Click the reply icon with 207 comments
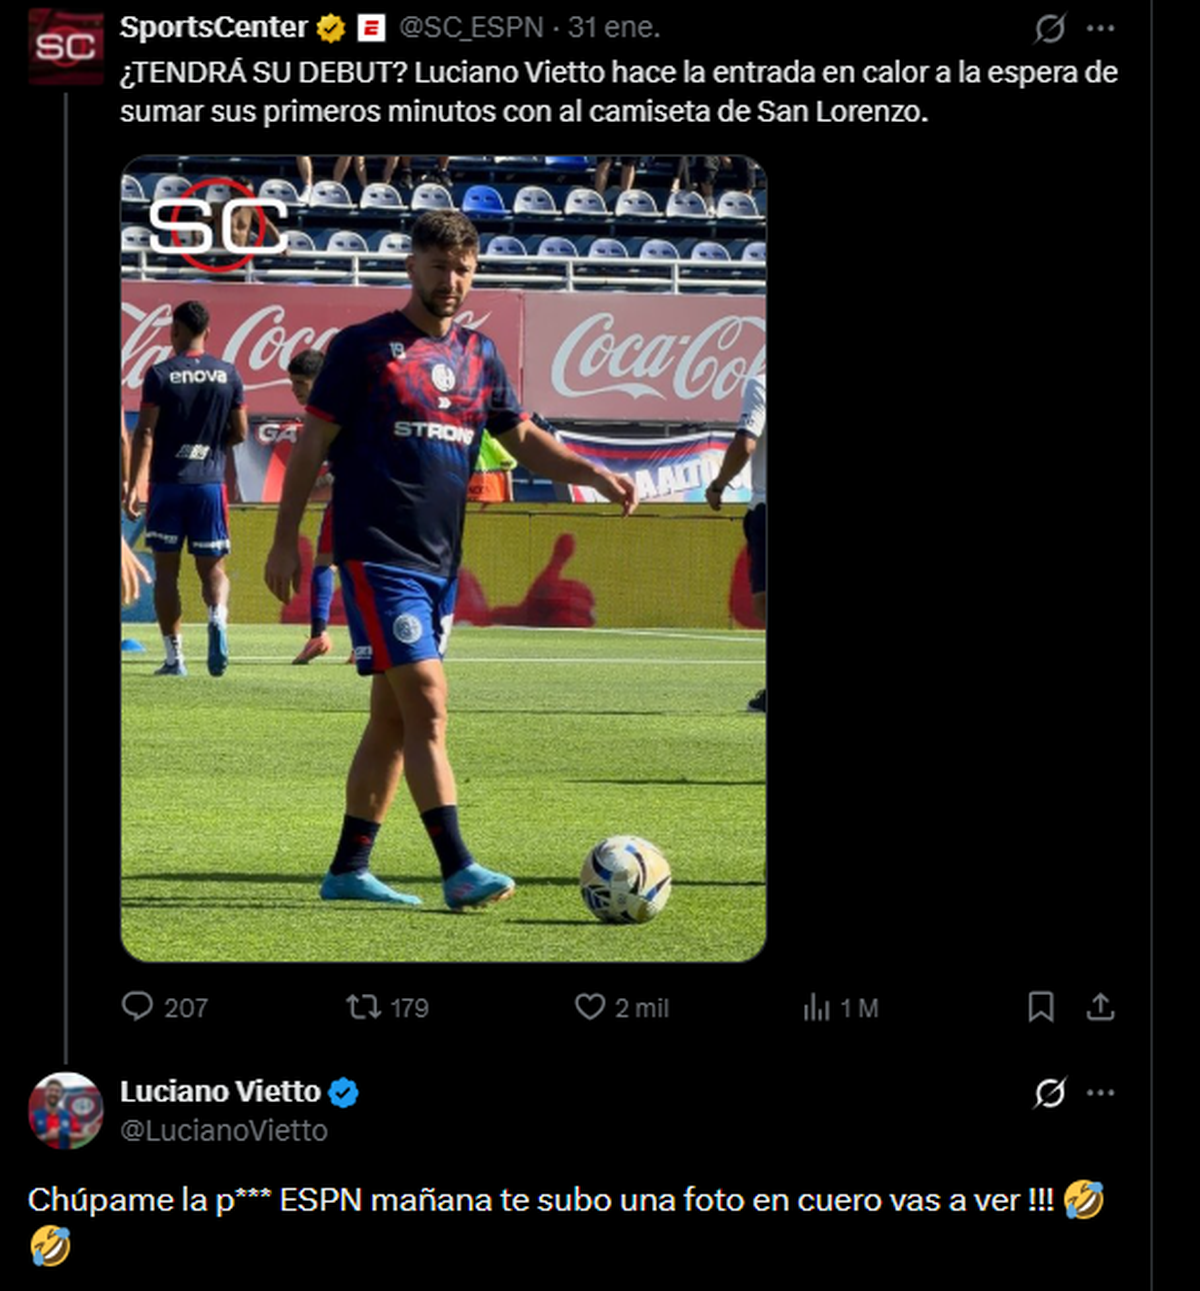The image size is (1200, 1291). coord(137,1006)
